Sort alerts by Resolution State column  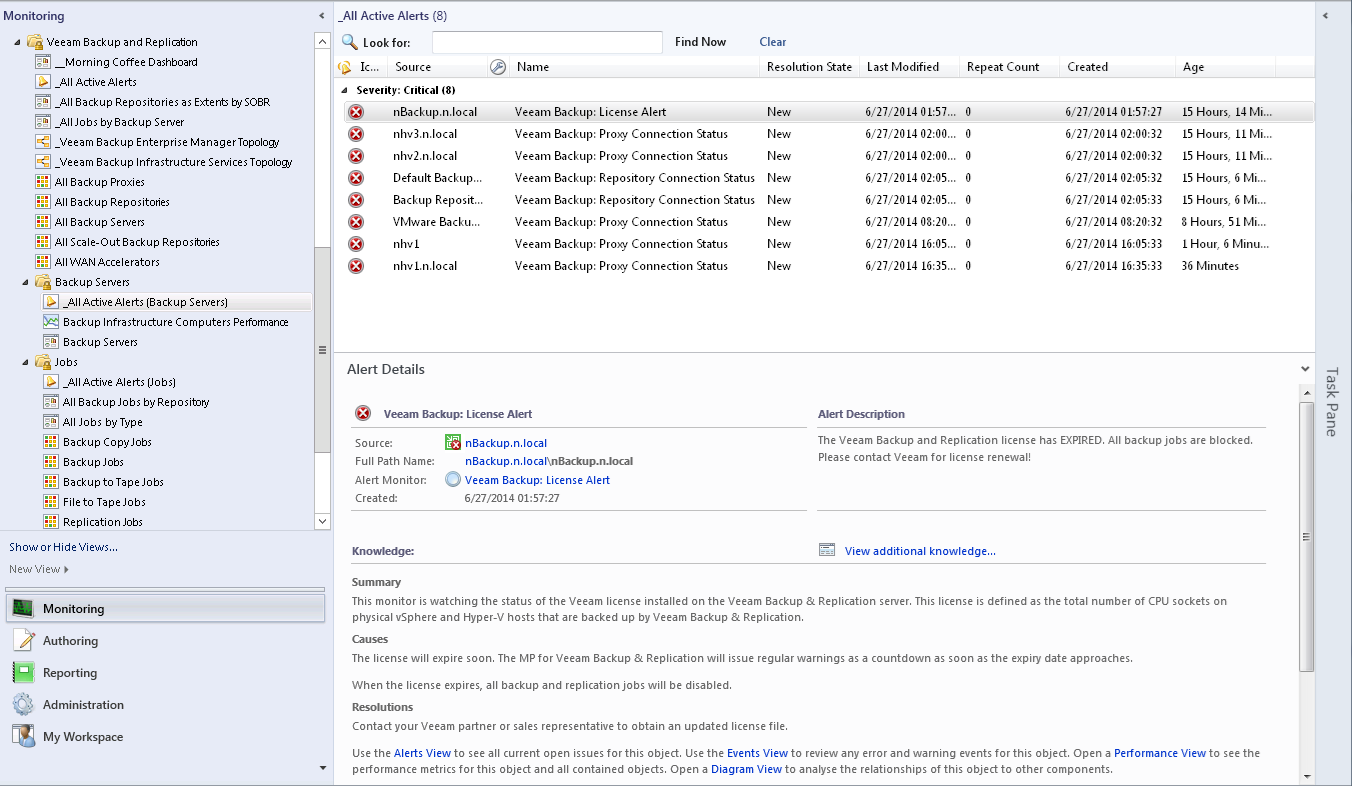(809, 67)
